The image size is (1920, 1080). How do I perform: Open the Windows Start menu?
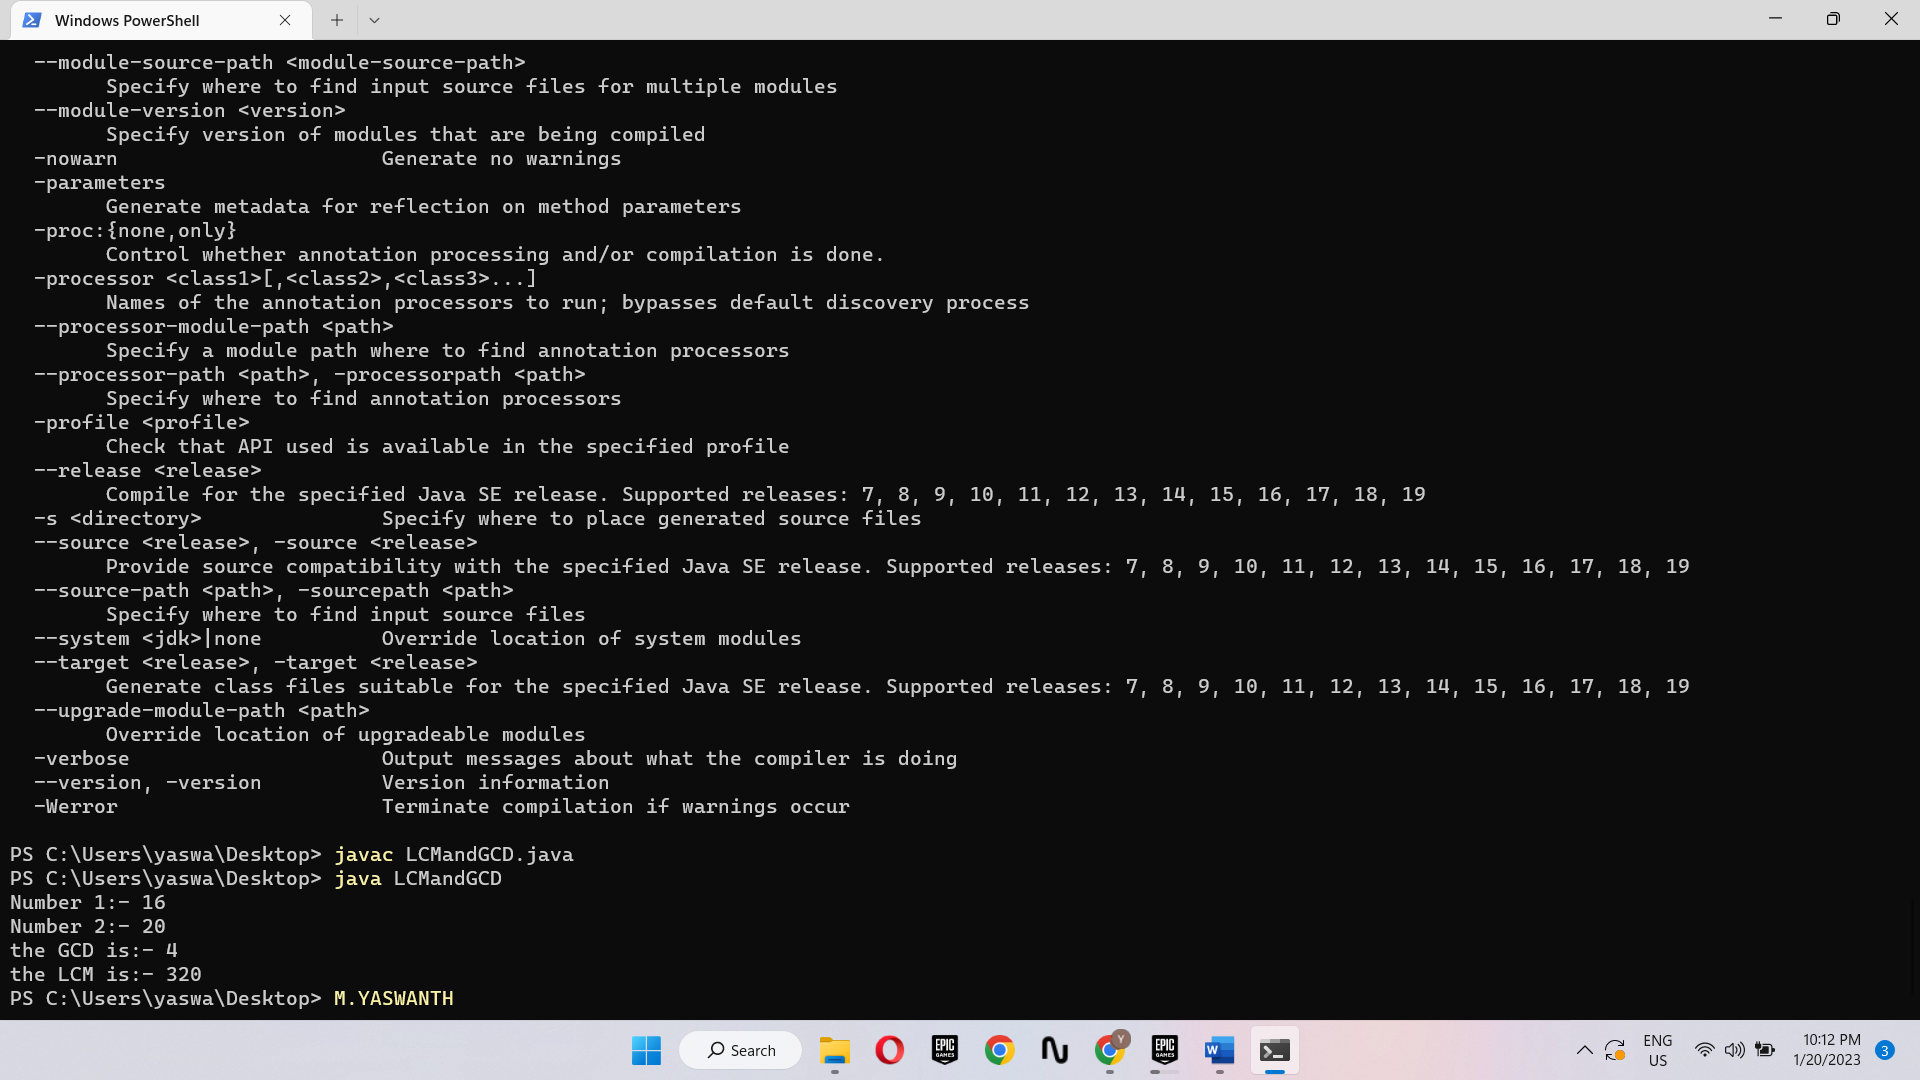[646, 1050]
